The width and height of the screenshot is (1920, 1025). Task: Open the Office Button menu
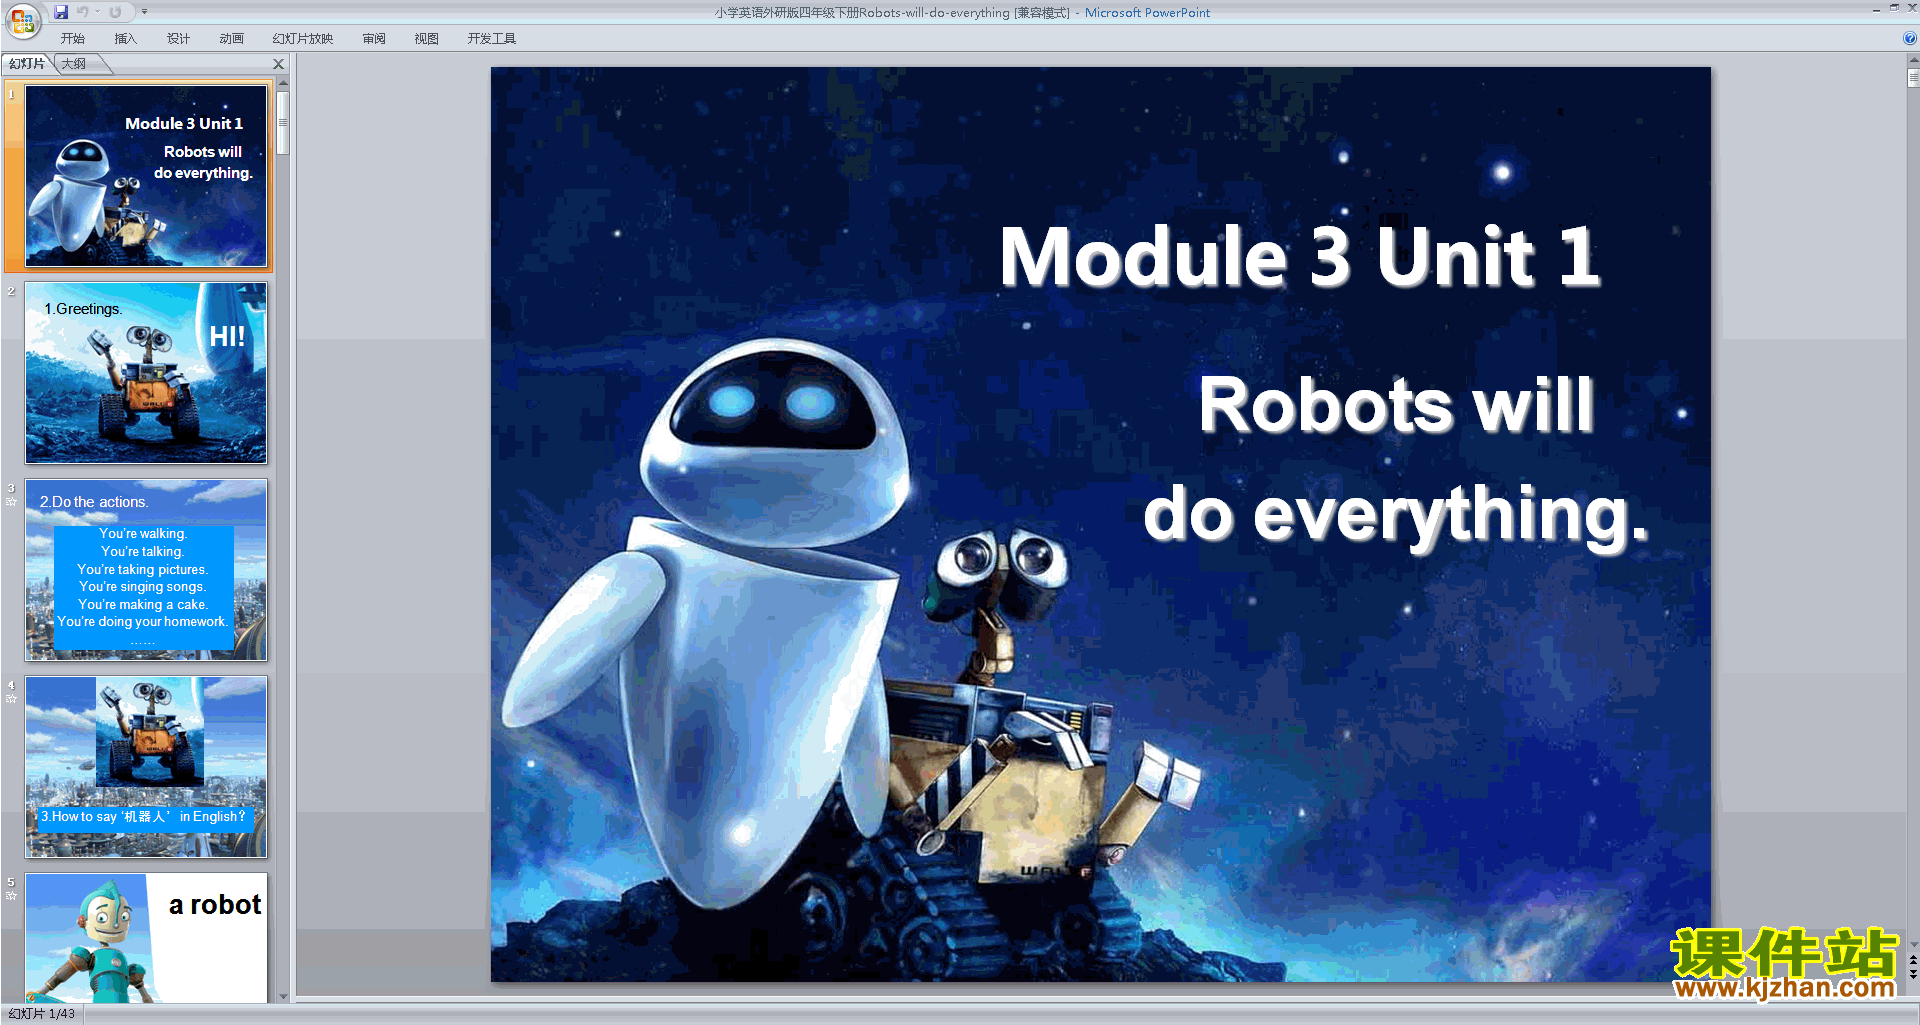[22, 20]
